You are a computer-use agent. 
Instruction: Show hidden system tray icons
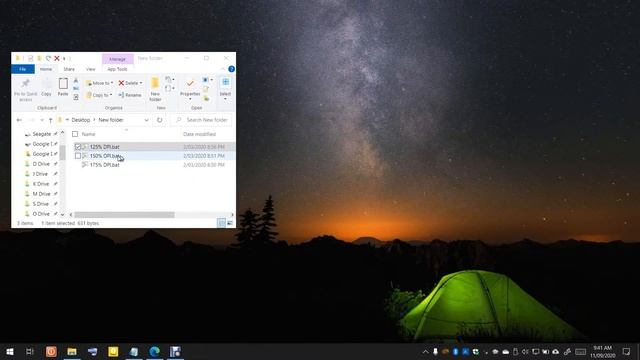425,351
